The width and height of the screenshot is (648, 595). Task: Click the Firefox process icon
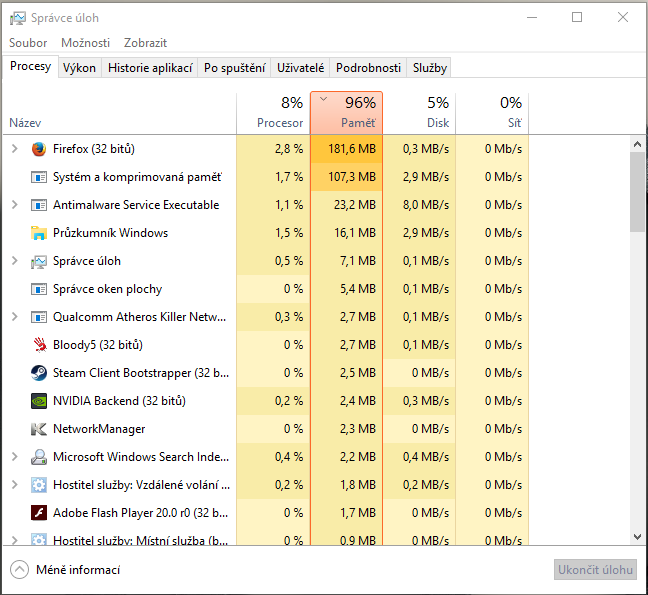click(x=39, y=149)
